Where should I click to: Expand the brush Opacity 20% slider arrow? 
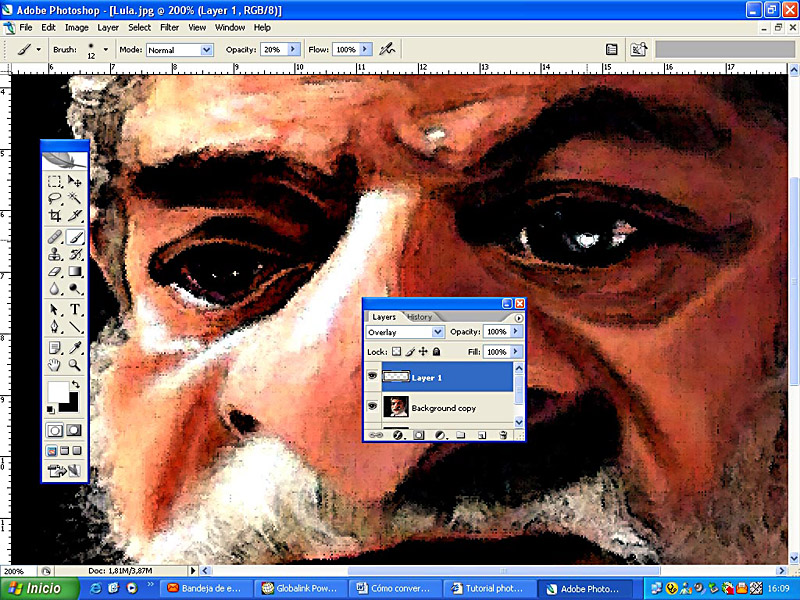[293, 48]
